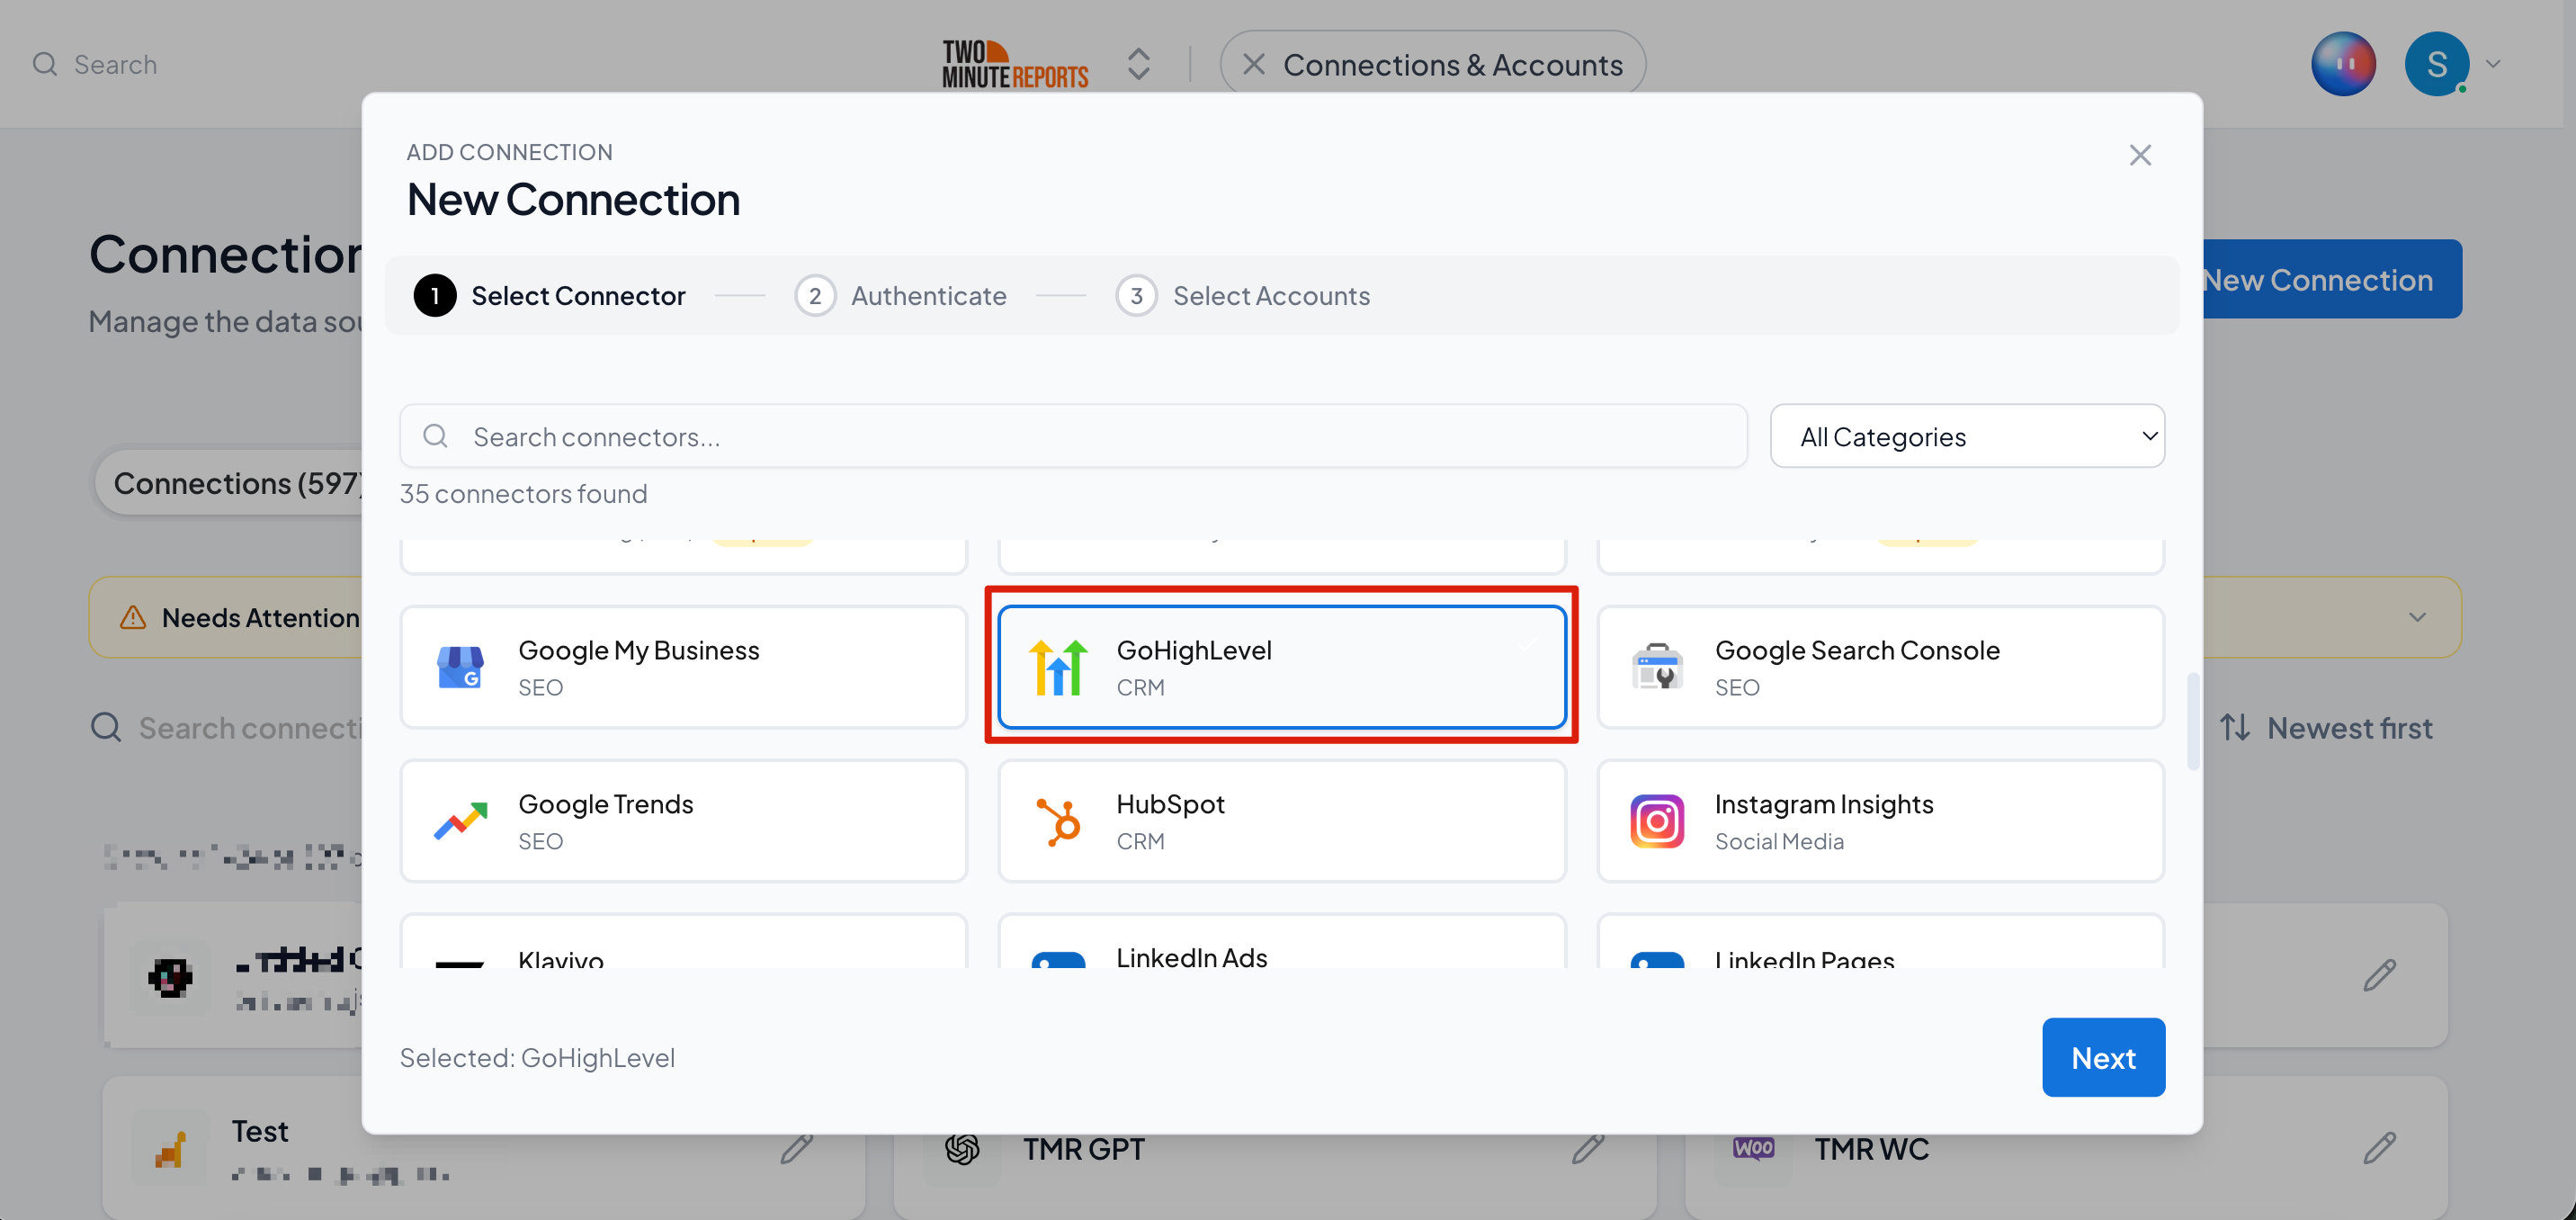
Task: Click the Newest first sort control
Action: pyautogui.click(x=2325, y=727)
